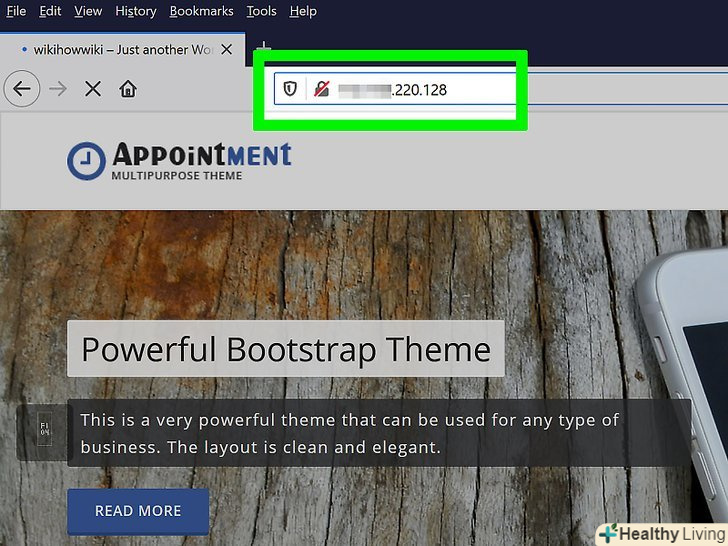Click the Powerful Bootstrap Theme heading
The height and width of the screenshot is (546, 728).
point(286,349)
